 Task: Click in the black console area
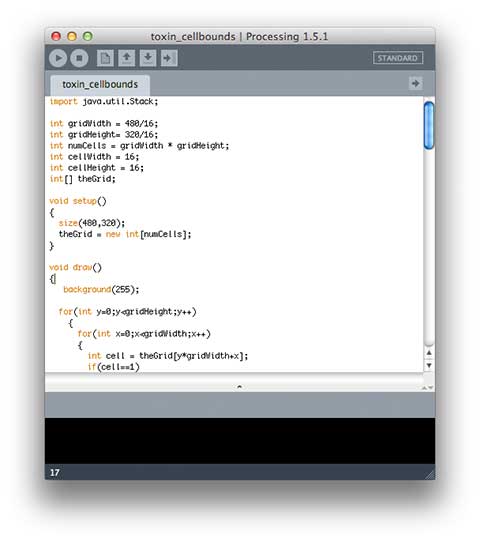(x=240, y=441)
